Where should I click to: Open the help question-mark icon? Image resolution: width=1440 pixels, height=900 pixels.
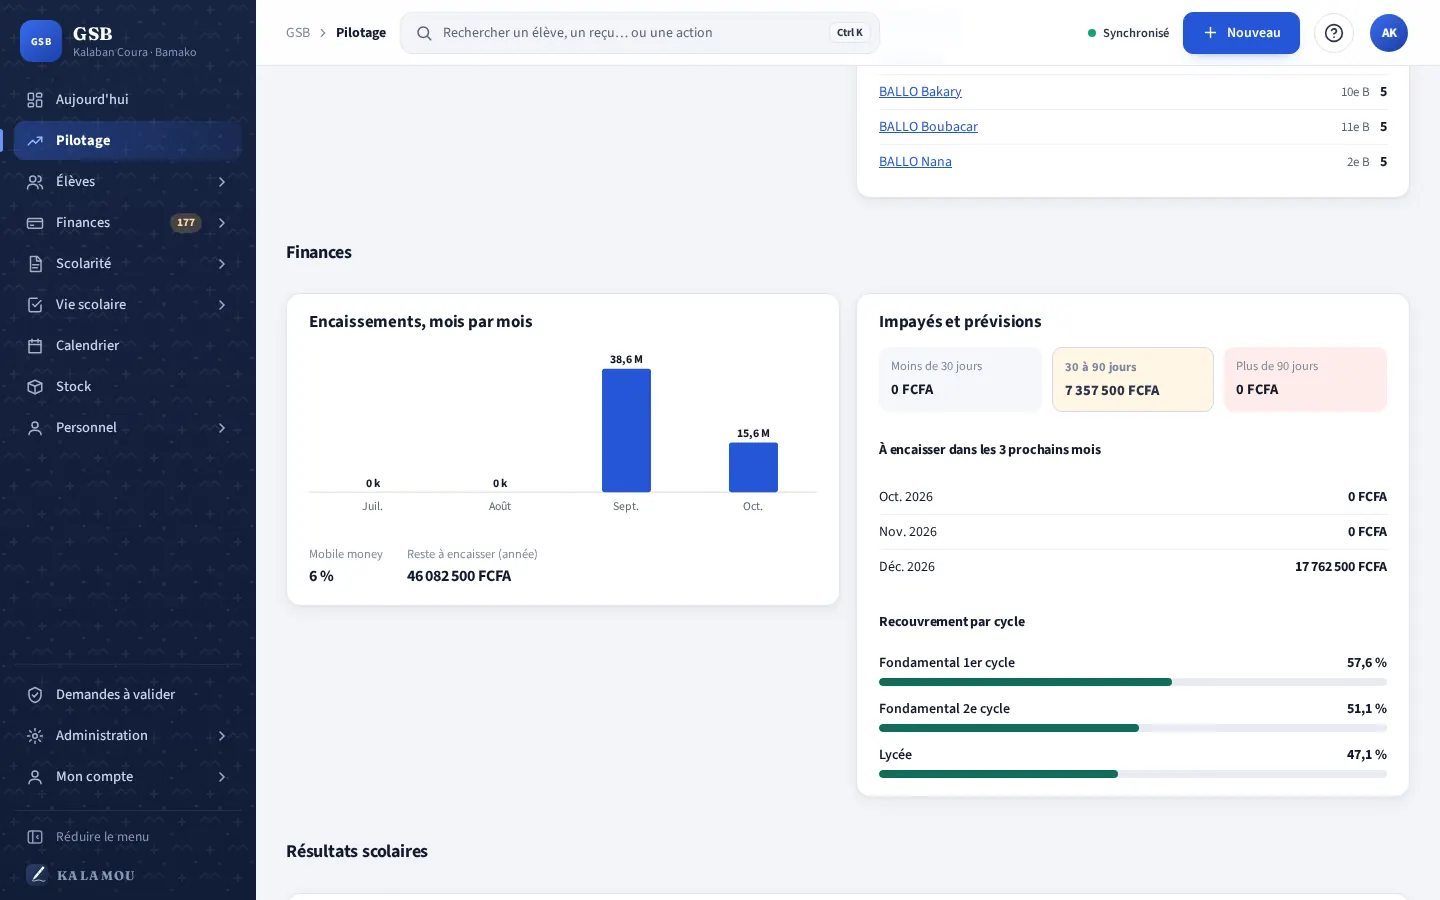[x=1334, y=33]
